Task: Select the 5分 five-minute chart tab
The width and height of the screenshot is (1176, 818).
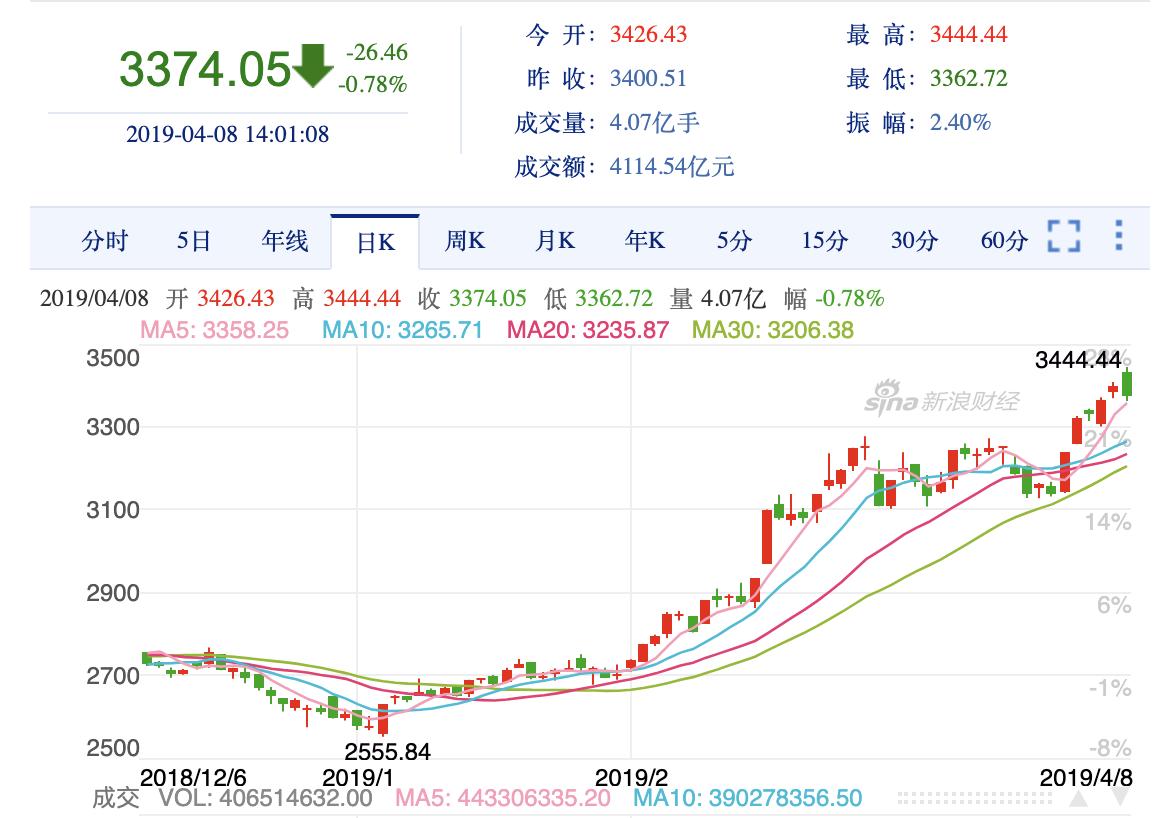Action: [x=734, y=241]
